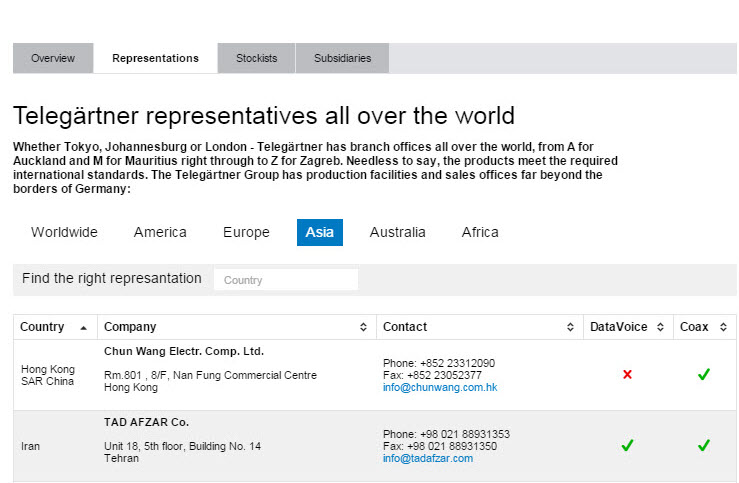Viewport: 739px width, 483px height.
Task: Click Rm.801, Nan Fung Commercial Centre address
Action: (210, 376)
